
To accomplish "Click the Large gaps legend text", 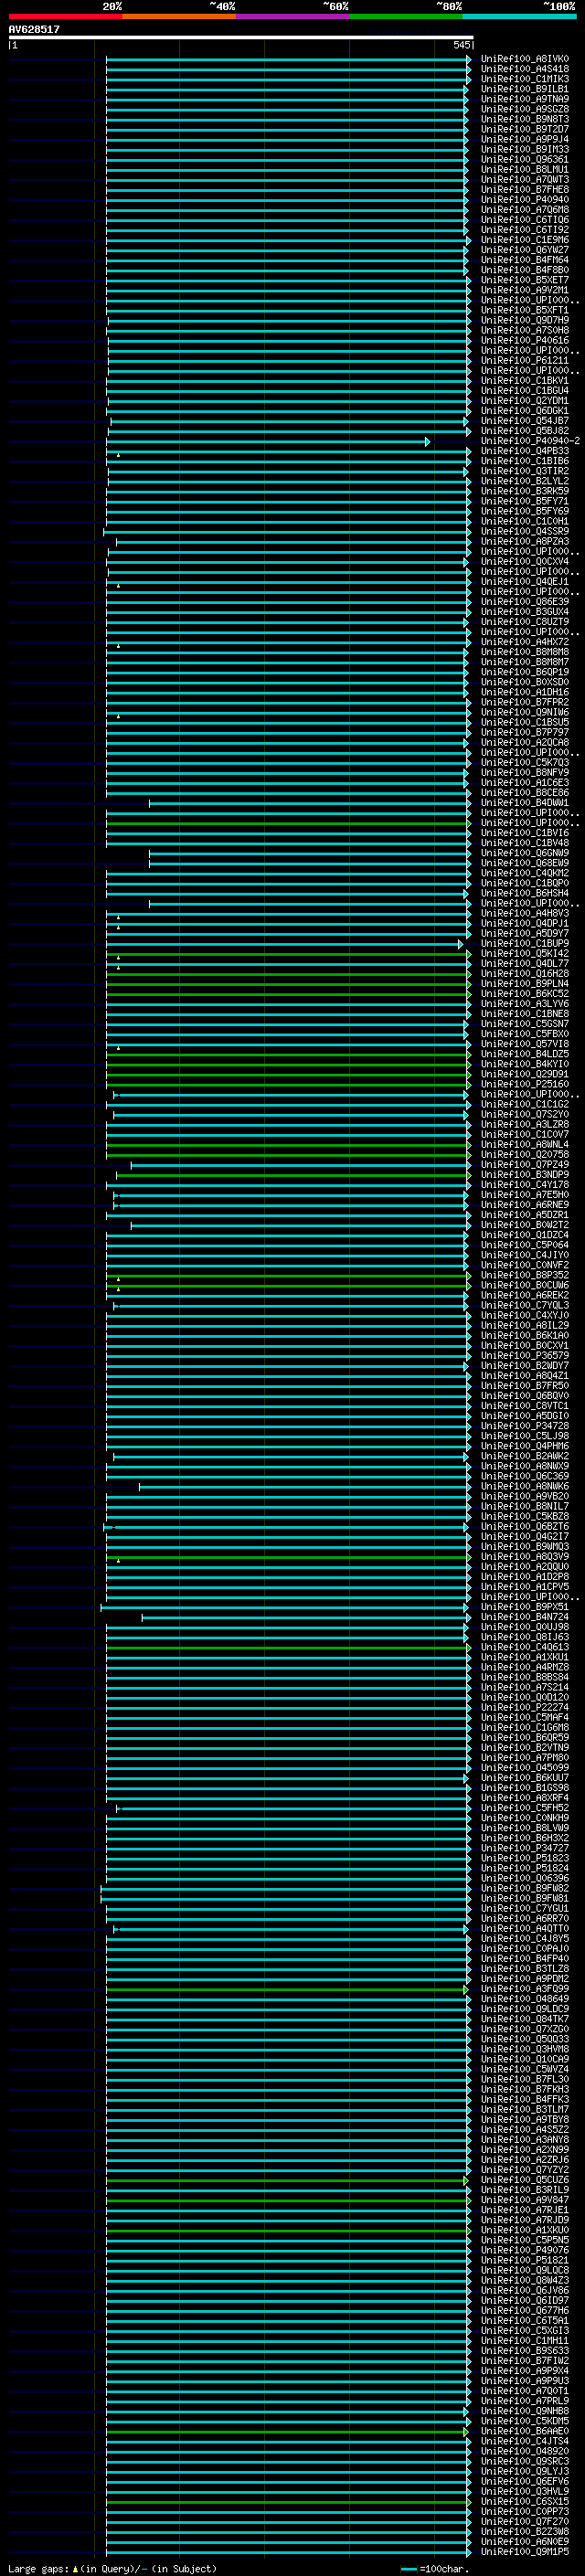I will pos(112,2568).
